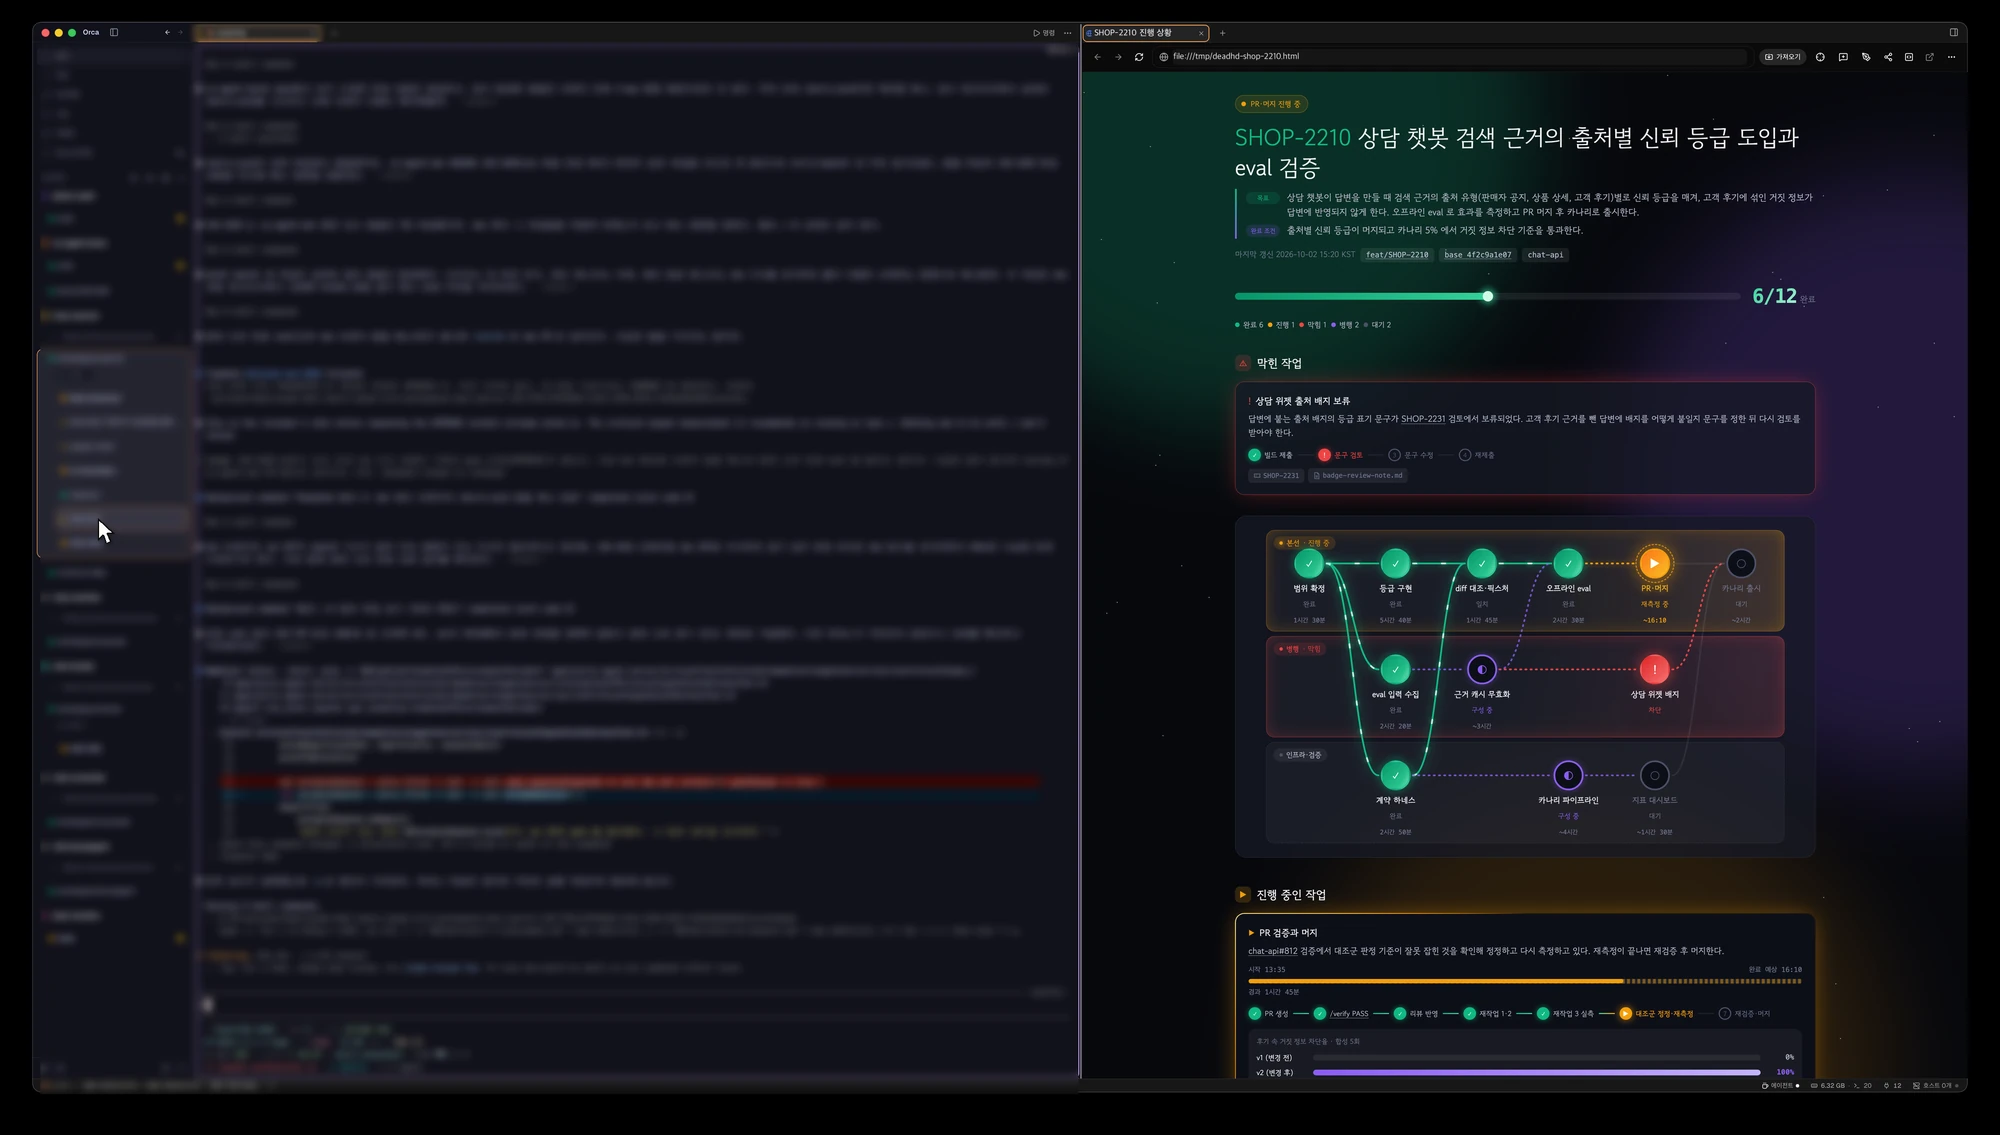Click the share icon in browser toolbar

tap(1888, 57)
